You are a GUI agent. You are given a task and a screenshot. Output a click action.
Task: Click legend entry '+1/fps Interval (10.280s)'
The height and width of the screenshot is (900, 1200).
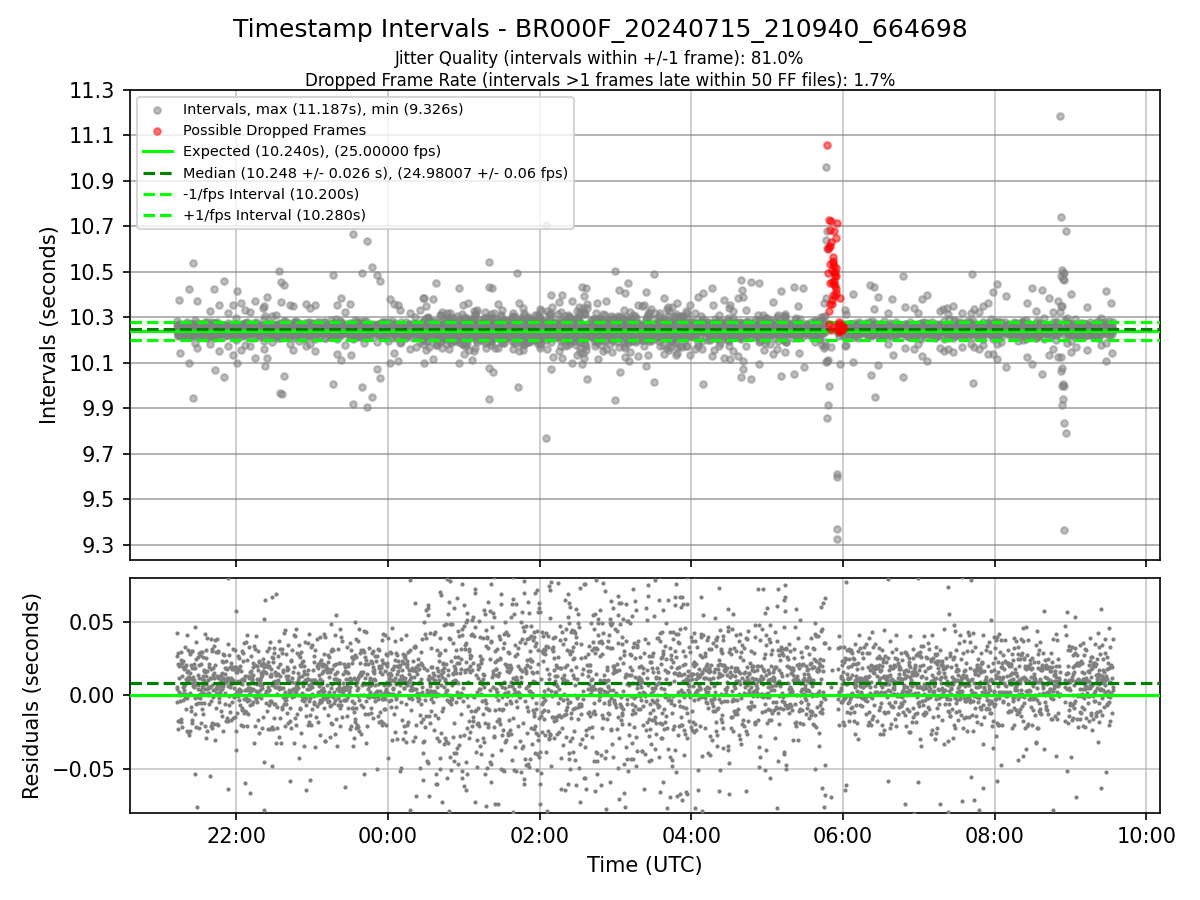pos(274,215)
